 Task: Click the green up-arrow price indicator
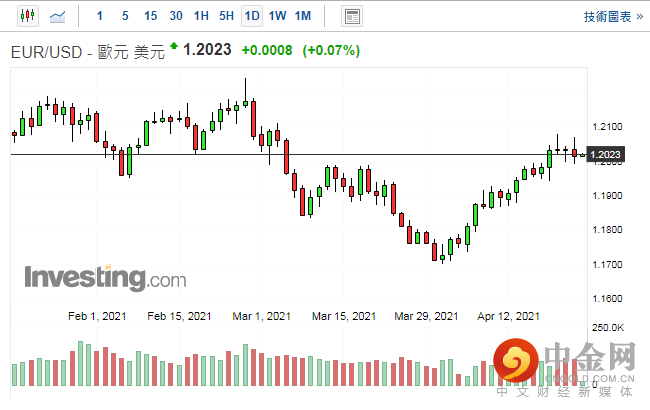[174, 46]
